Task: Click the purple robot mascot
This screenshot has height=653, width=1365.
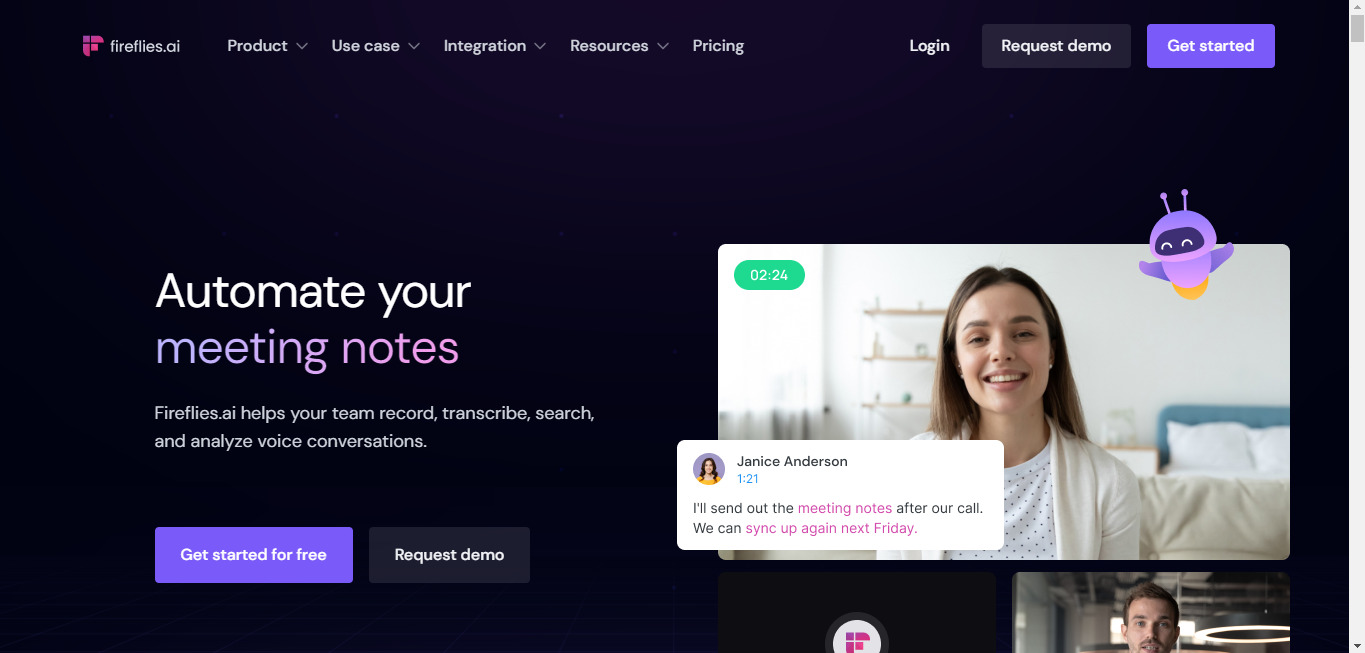Action: pos(1186,245)
